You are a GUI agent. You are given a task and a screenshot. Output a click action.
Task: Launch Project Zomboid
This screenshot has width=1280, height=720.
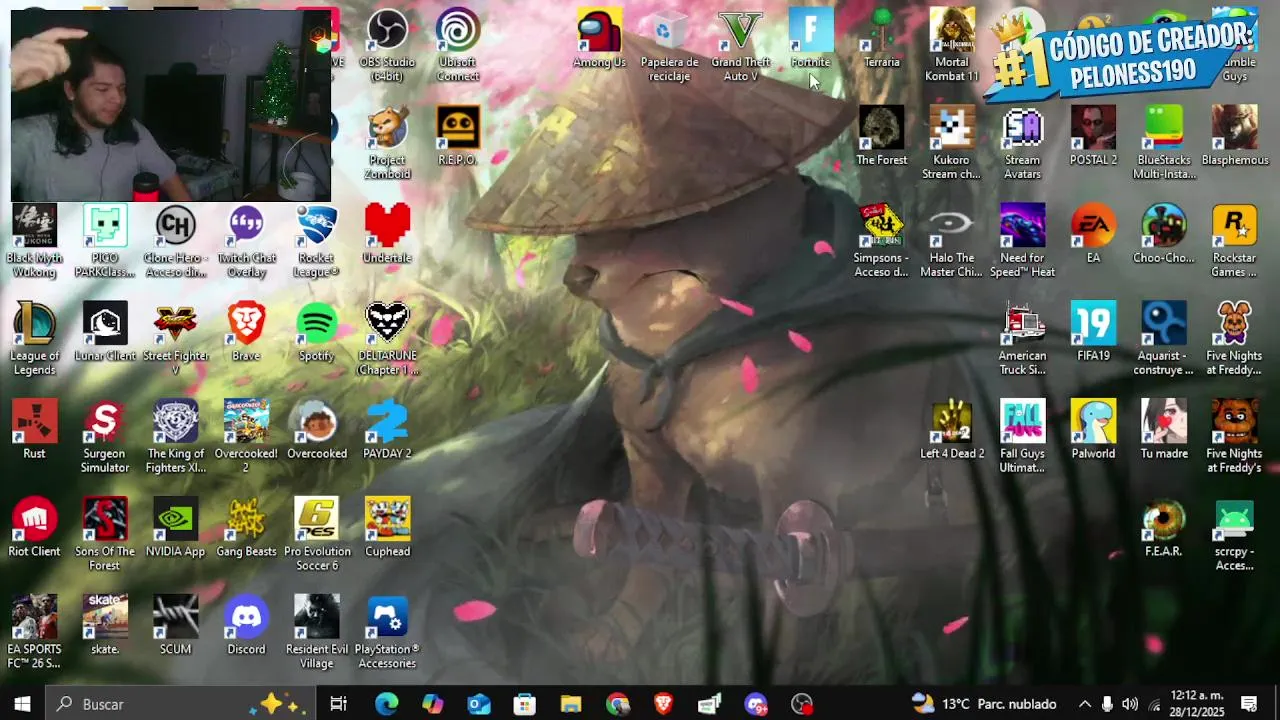pyautogui.click(x=387, y=144)
